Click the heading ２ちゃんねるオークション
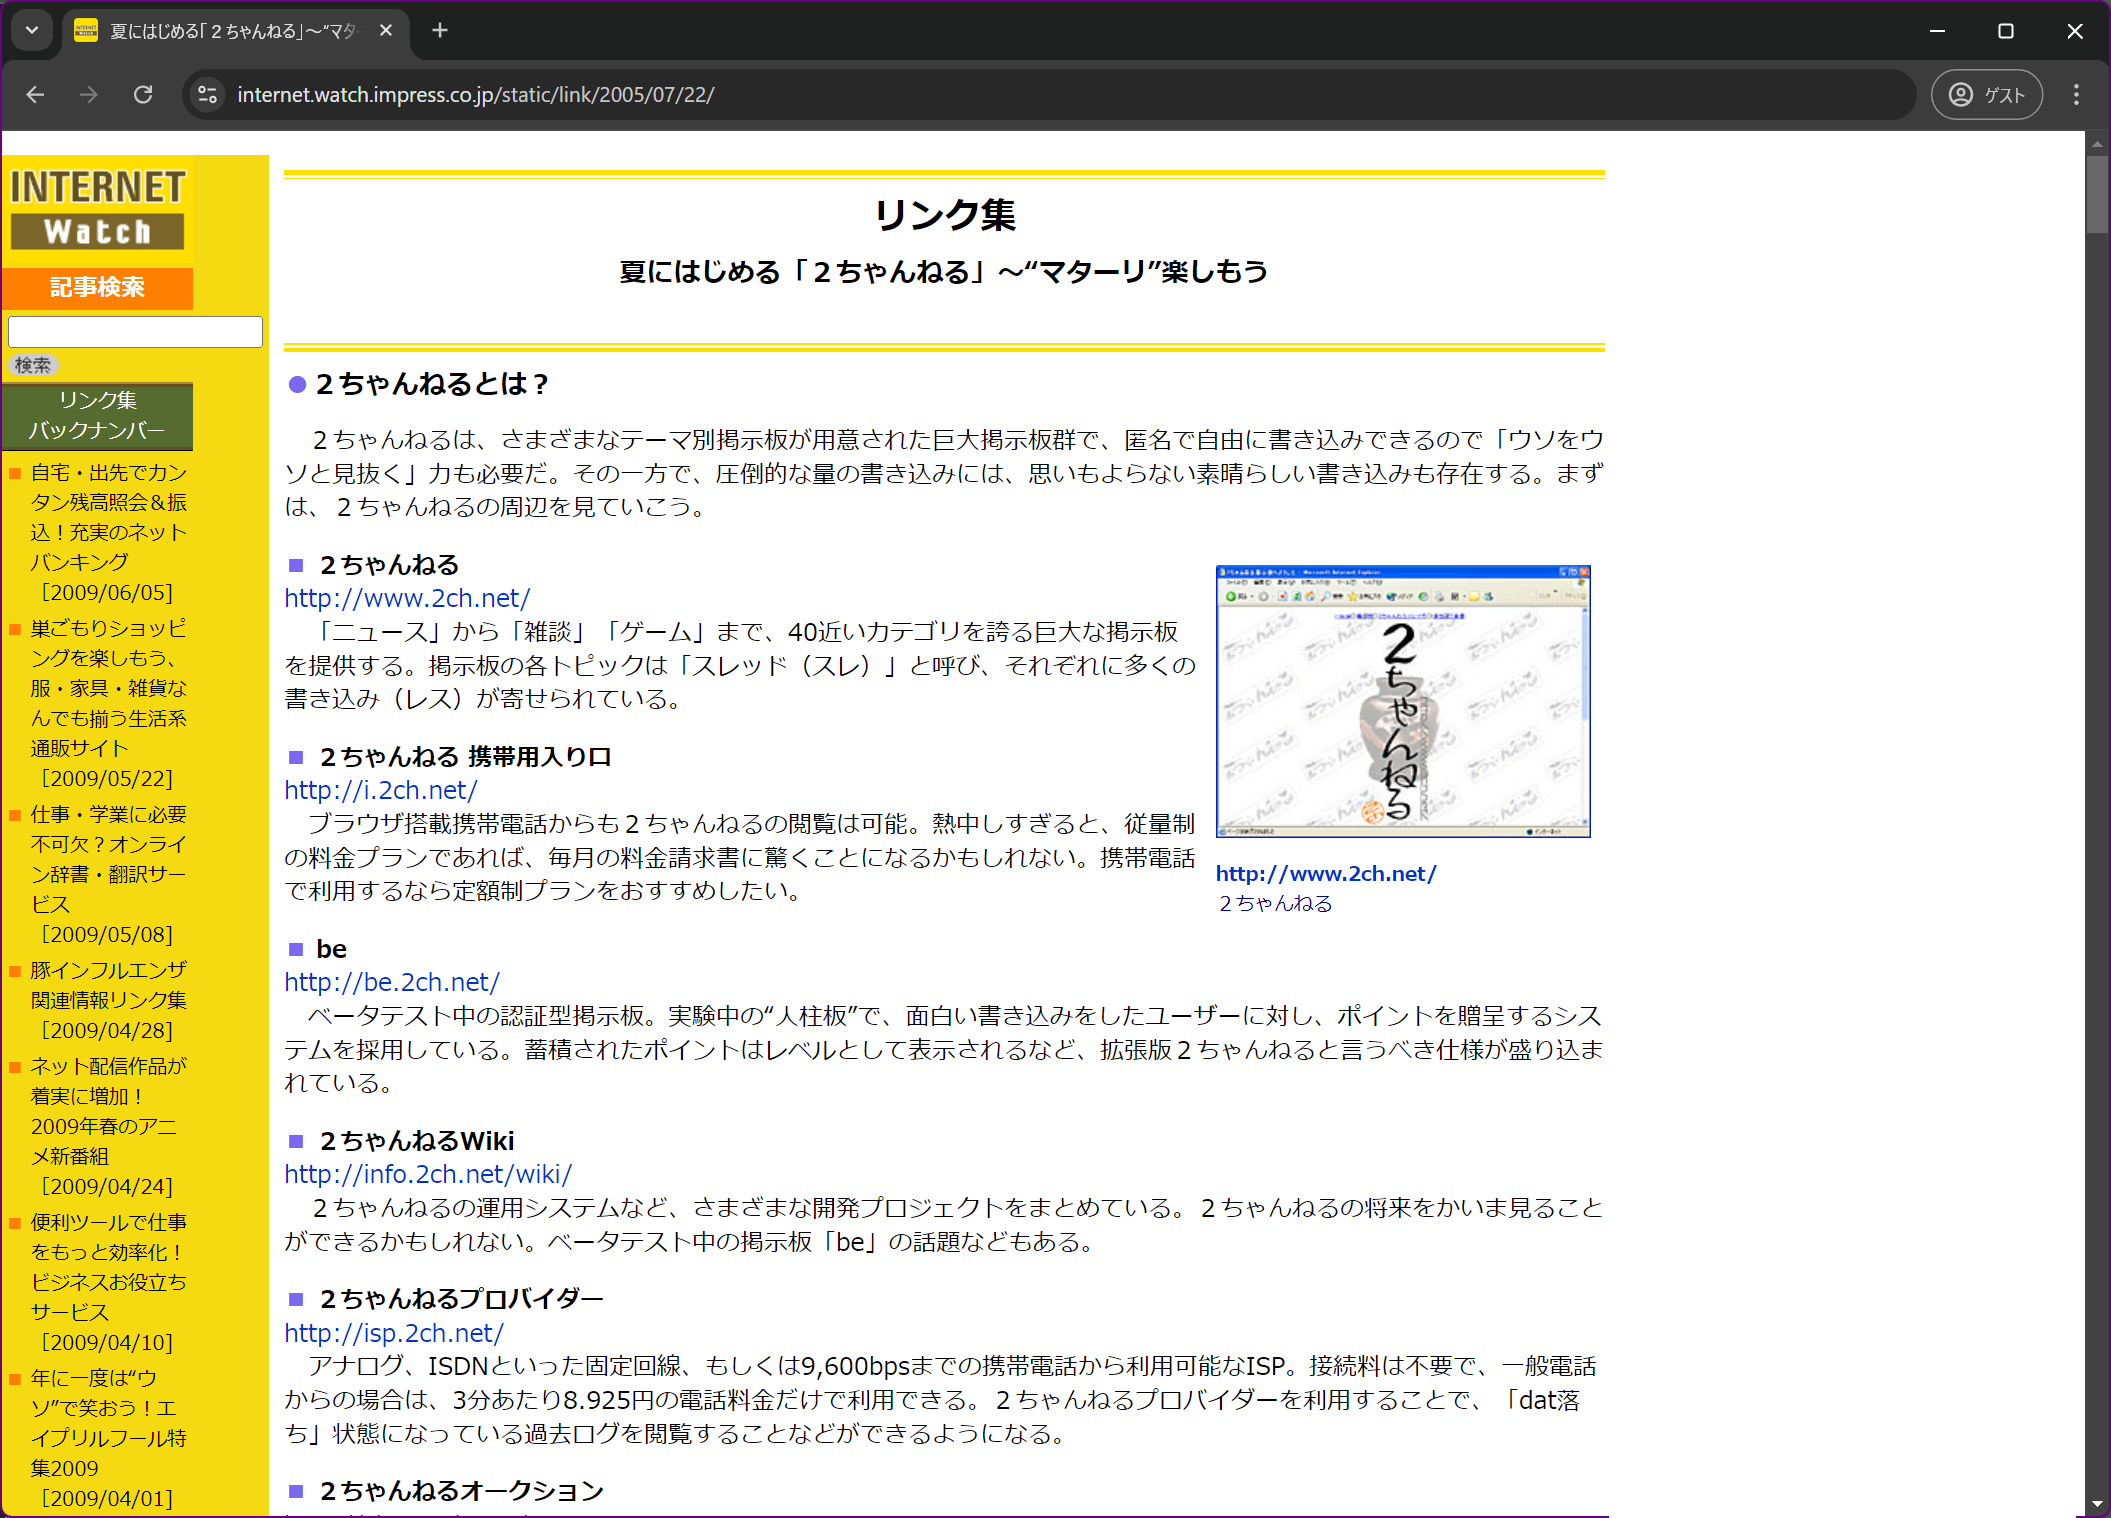 tap(461, 1491)
